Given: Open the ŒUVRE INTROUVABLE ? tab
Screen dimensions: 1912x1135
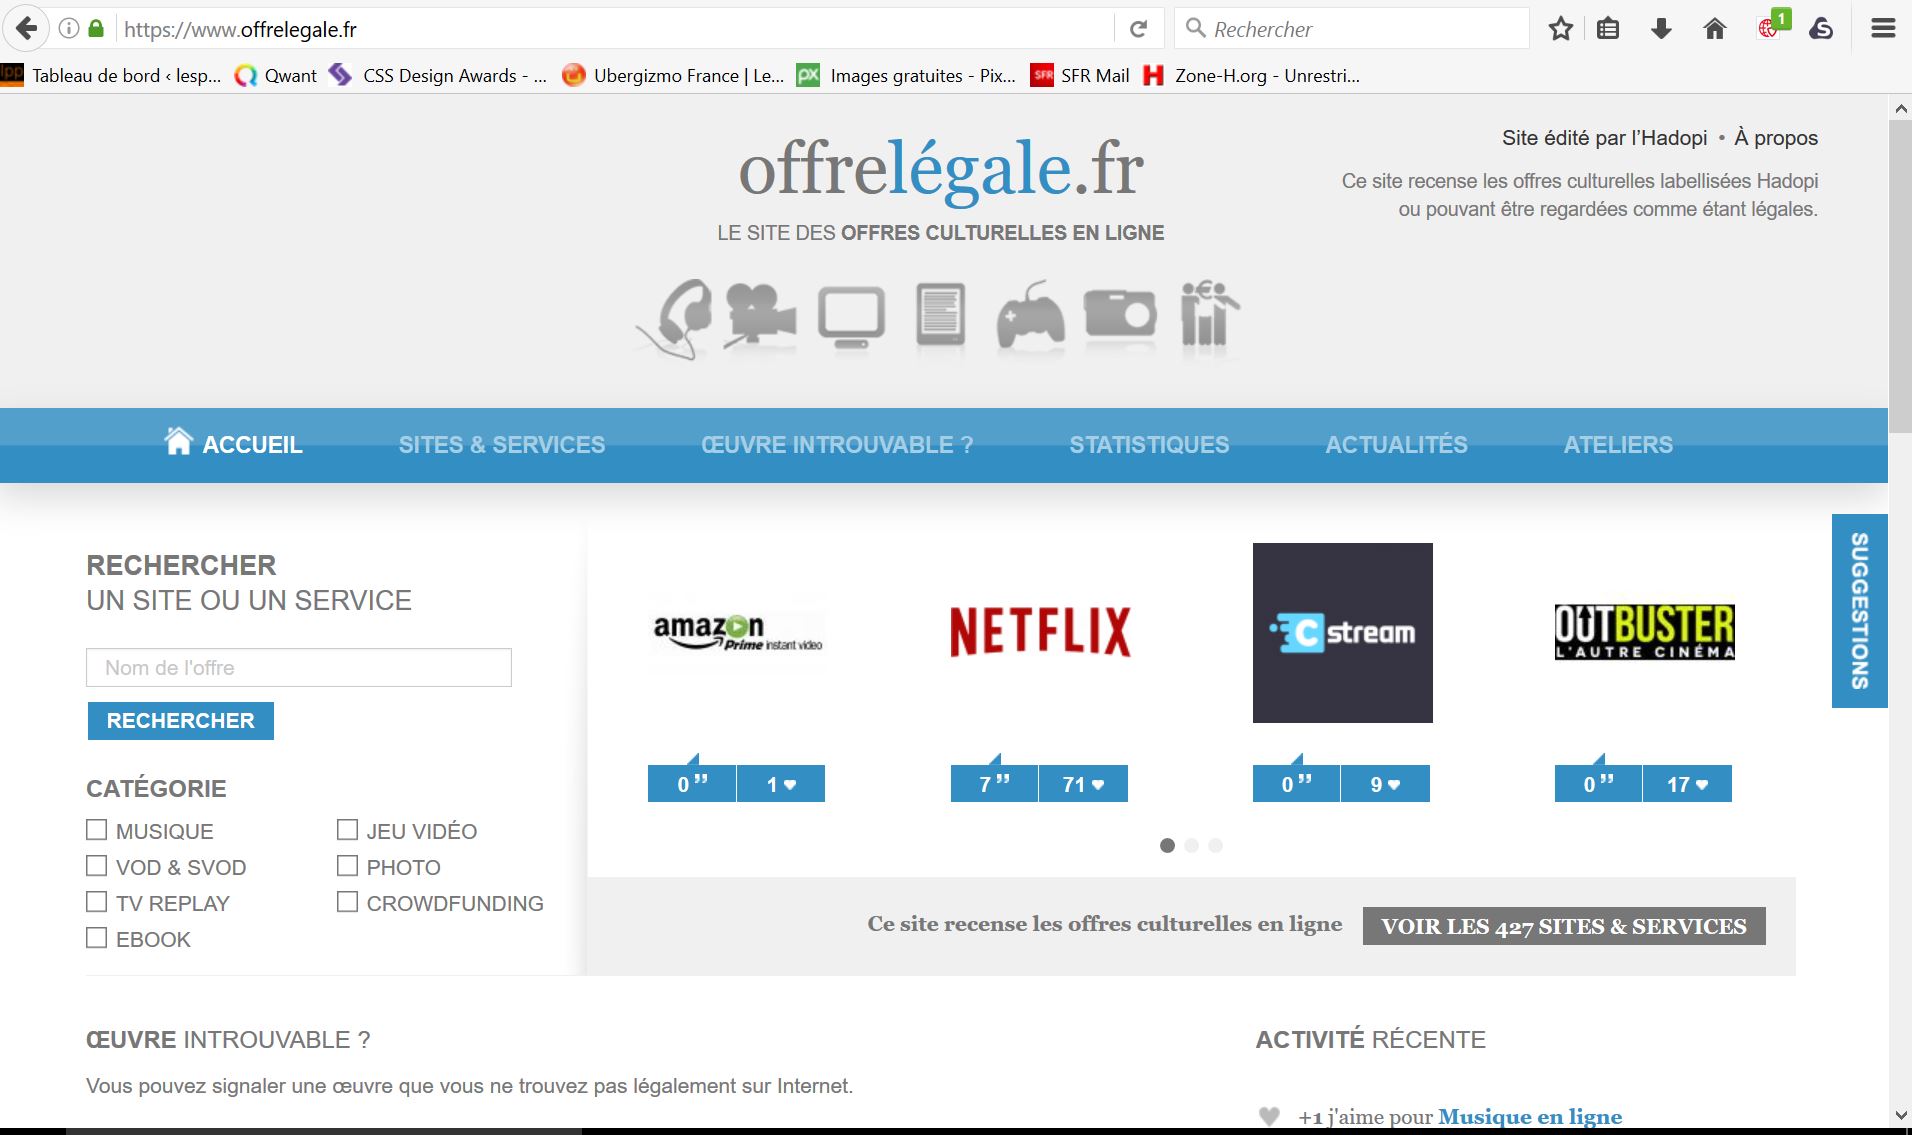Looking at the screenshot, I should point(837,445).
